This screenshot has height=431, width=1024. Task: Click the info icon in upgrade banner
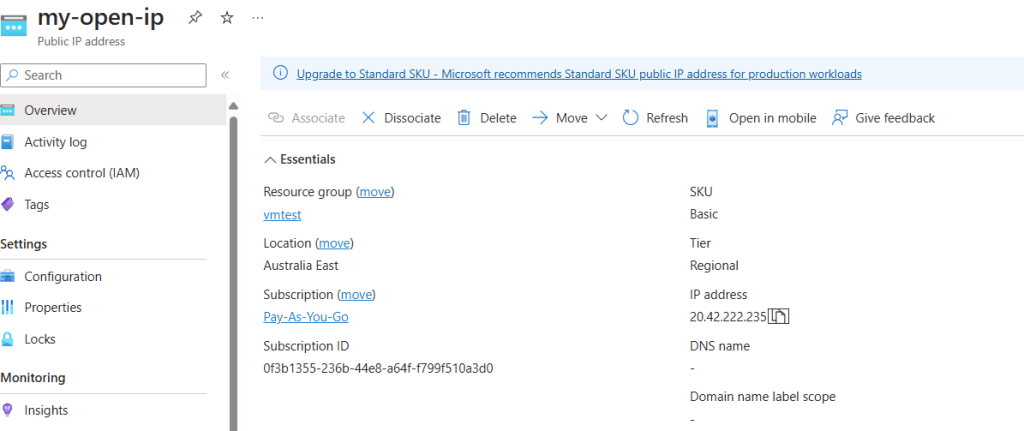coord(280,73)
